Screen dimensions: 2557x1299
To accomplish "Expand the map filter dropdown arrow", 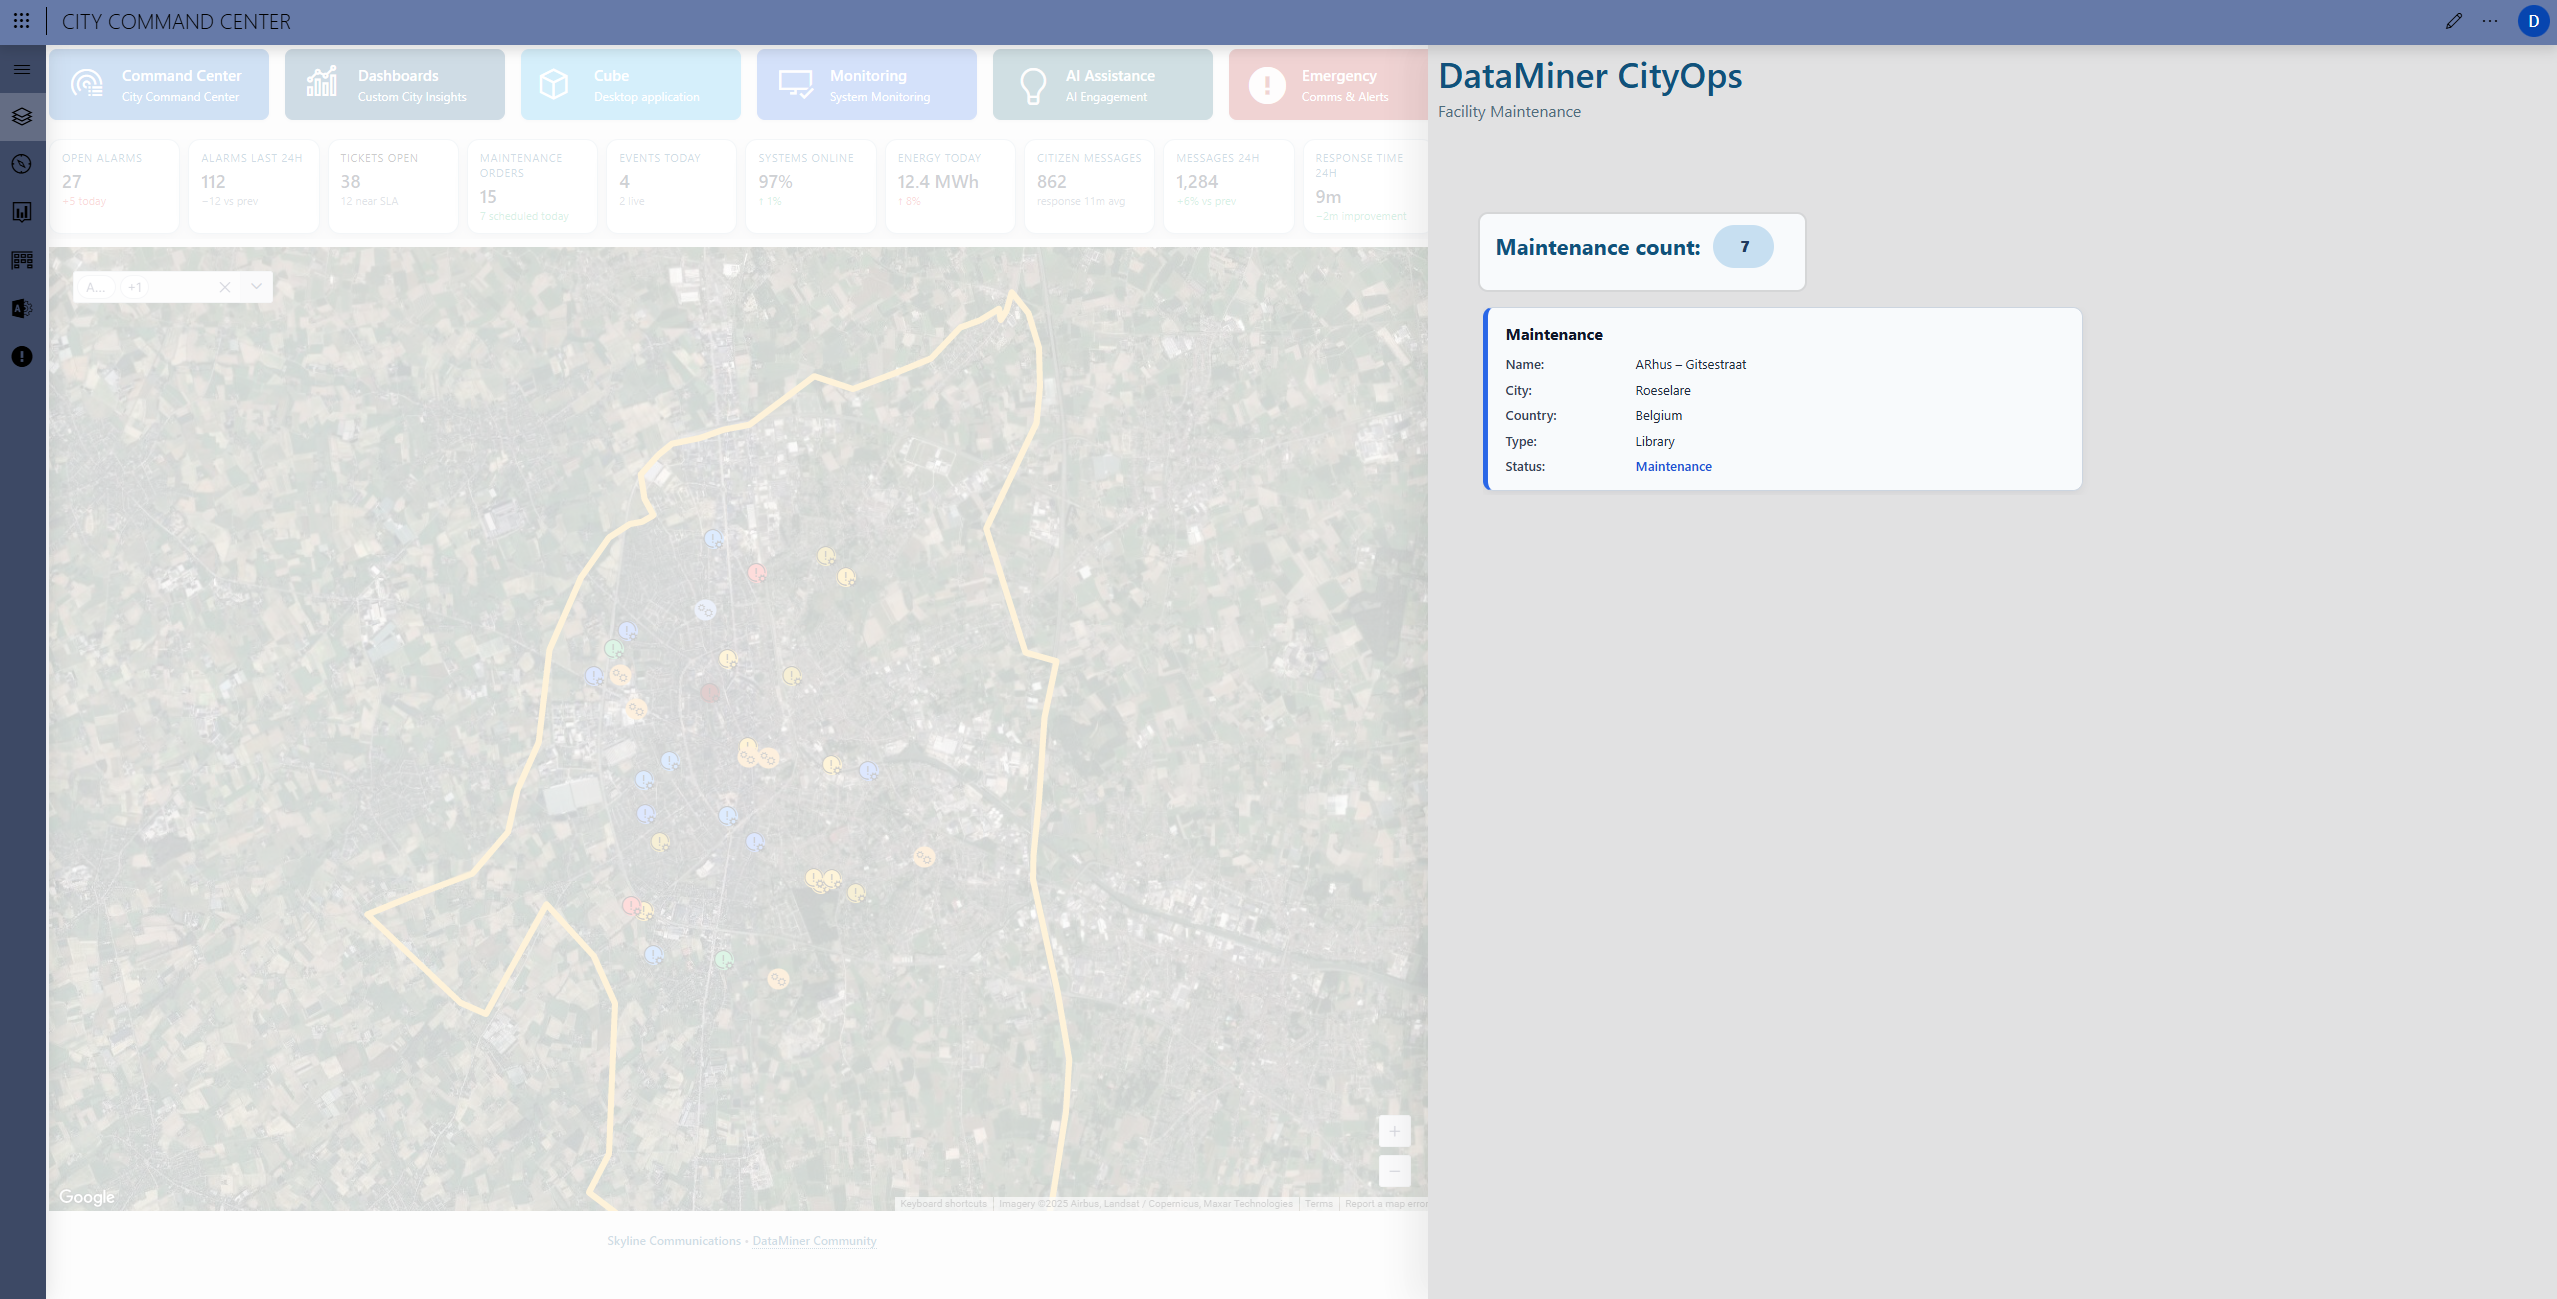I will [256, 287].
